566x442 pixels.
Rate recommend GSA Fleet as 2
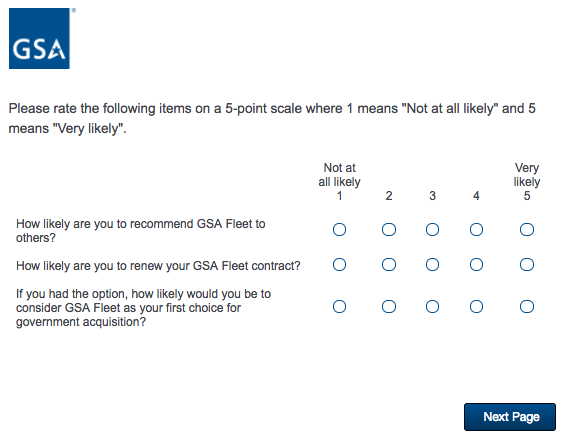[389, 229]
